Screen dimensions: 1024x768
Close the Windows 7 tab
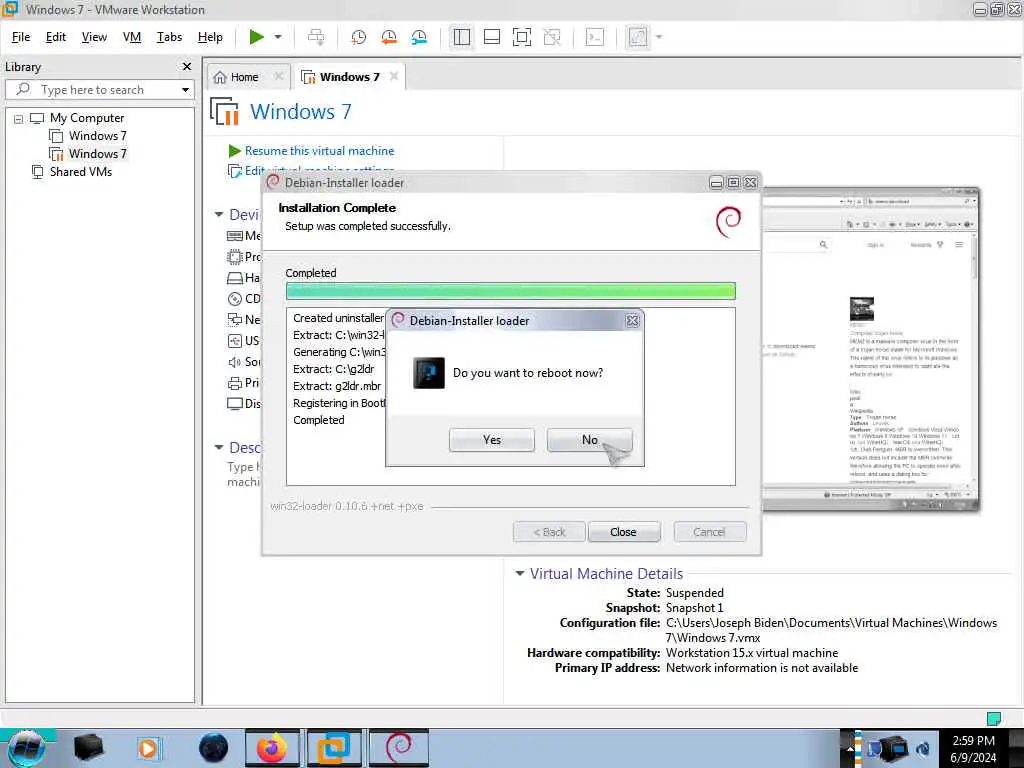tap(394, 76)
